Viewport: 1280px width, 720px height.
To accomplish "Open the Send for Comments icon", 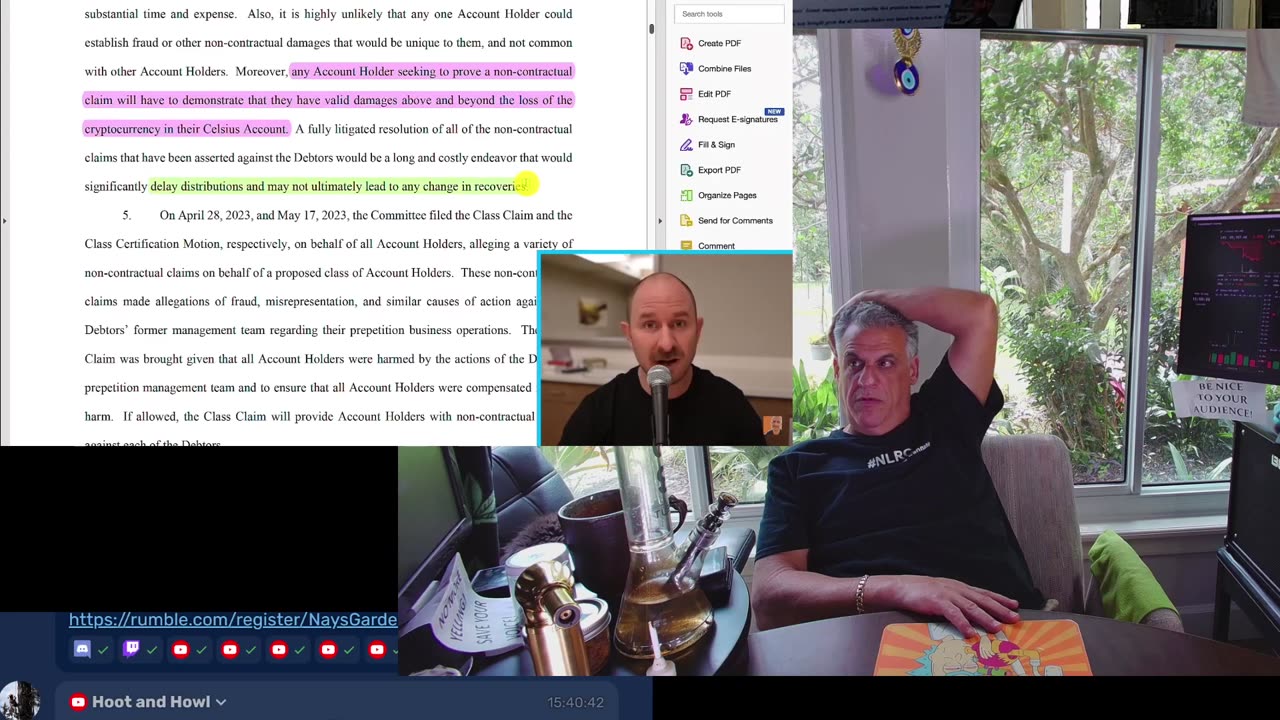I will pos(686,220).
